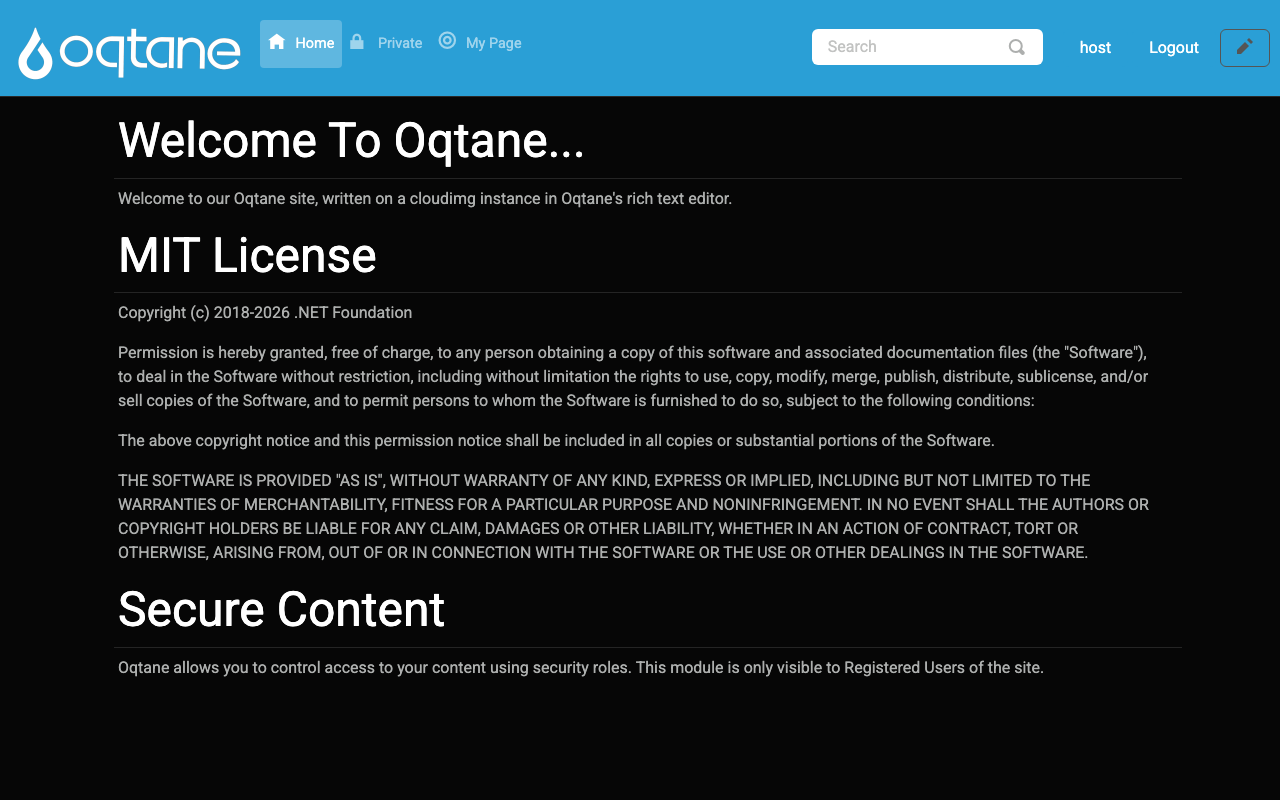The height and width of the screenshot is (800, 1280).
Task: Click the Oqtane logo
Action: [x=129, y=52]
